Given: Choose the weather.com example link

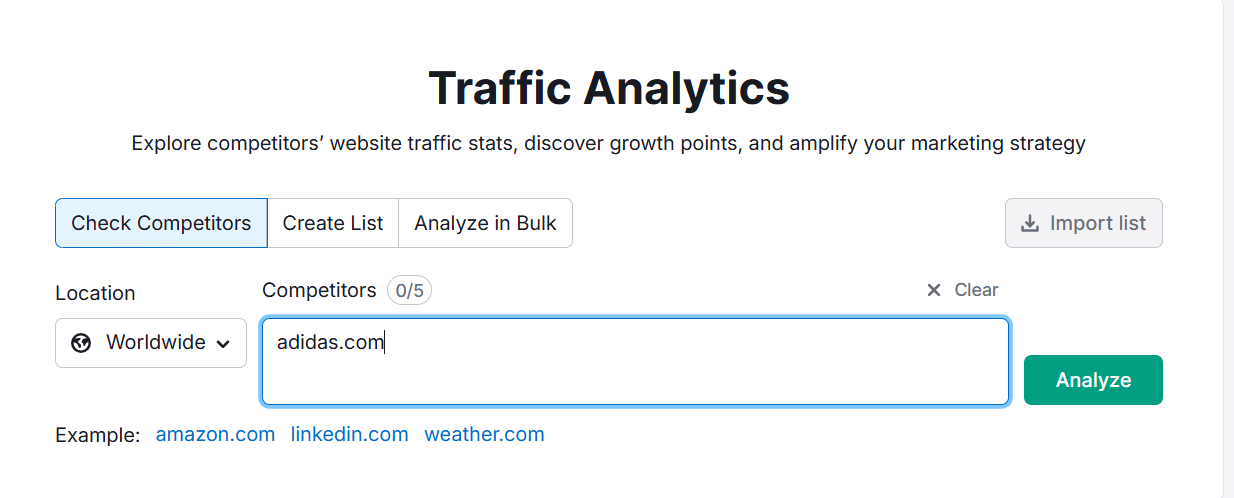Looking at the screenshot, I should pos(484,434).
